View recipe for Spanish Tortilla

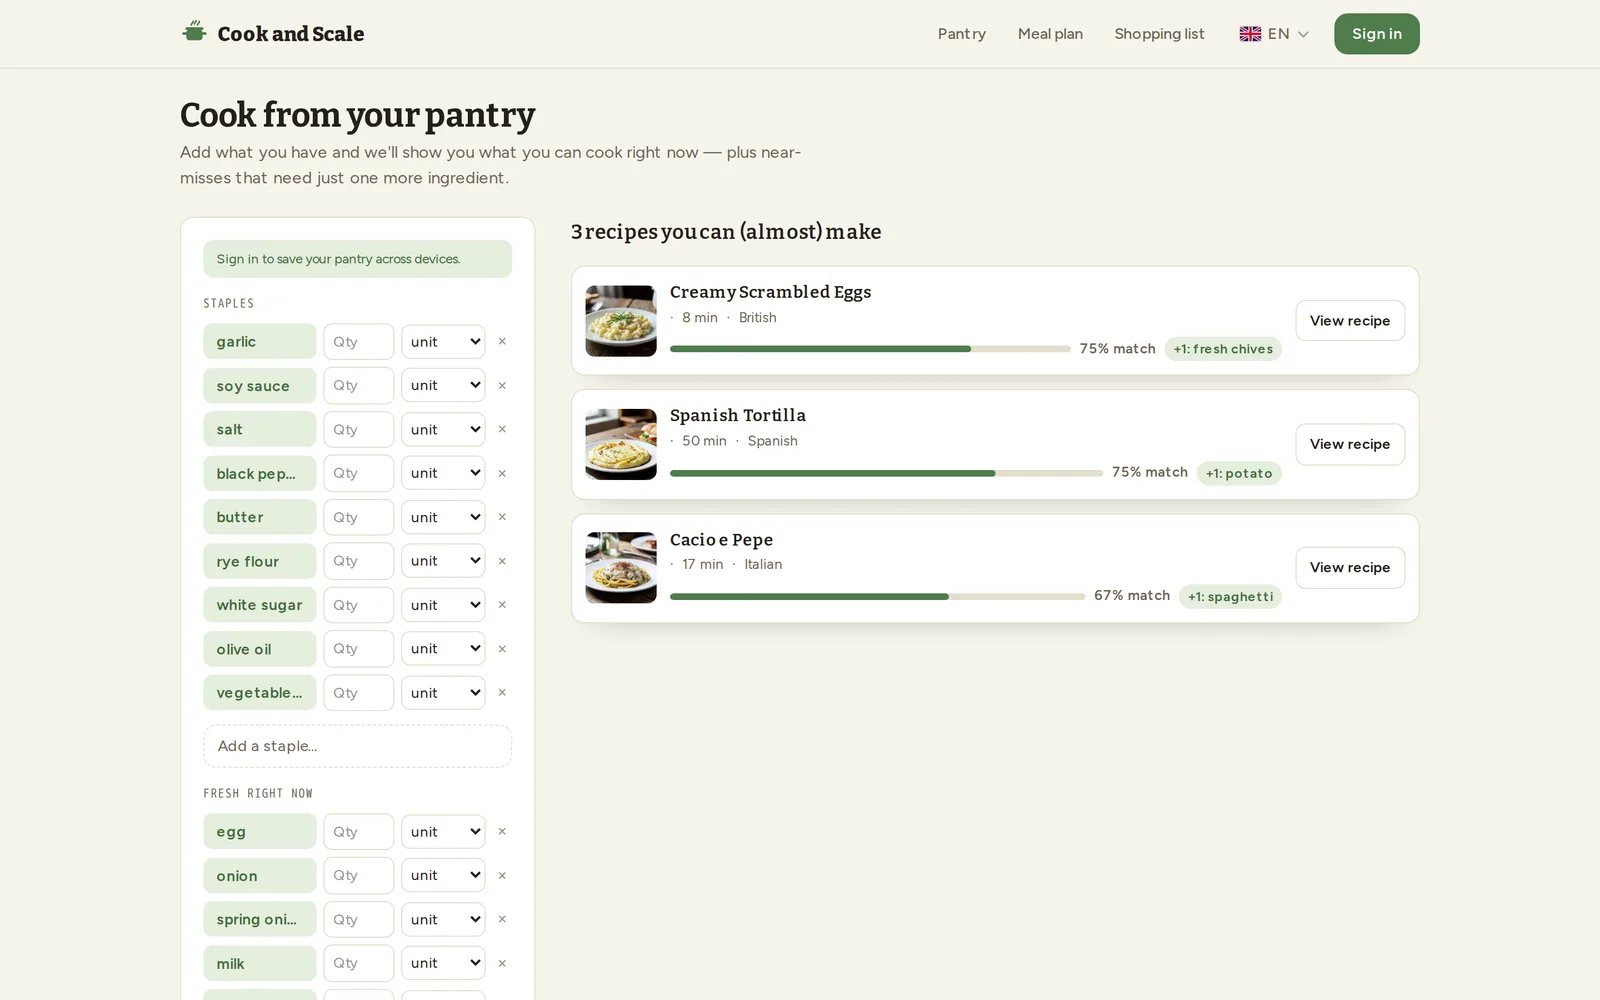coord(1350,444)
